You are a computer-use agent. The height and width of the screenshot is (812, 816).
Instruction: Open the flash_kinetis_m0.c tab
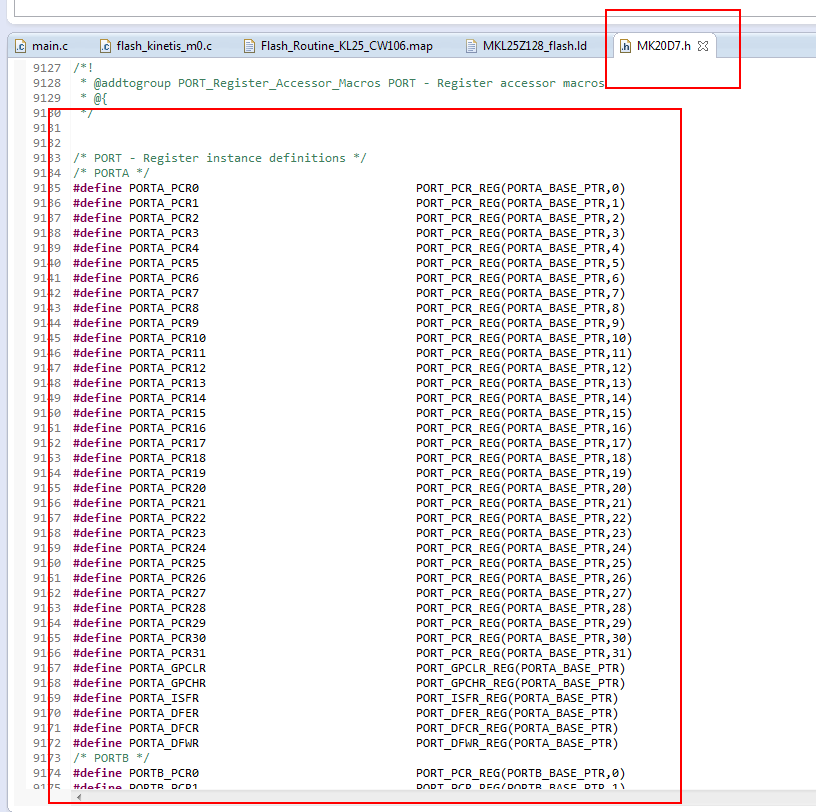(156, 46)
